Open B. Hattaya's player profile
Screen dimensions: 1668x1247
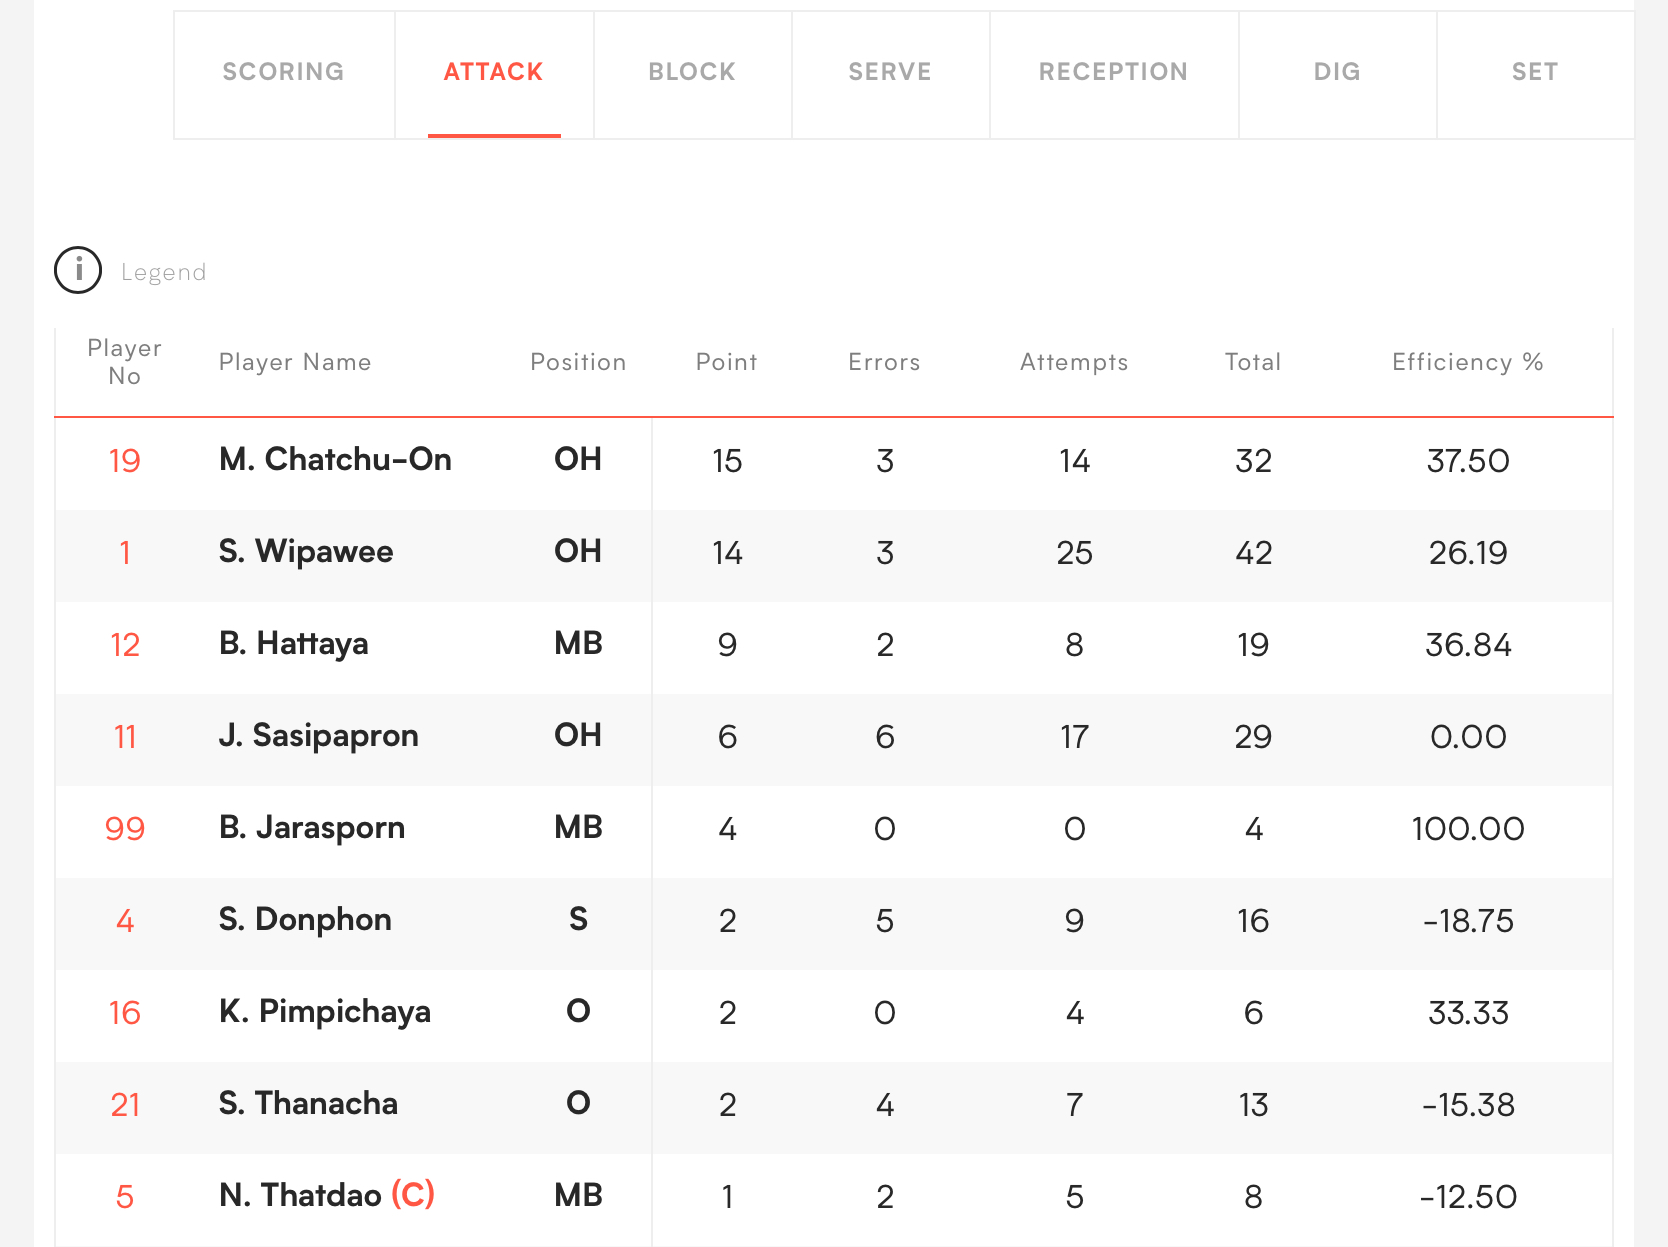(293, 643)
